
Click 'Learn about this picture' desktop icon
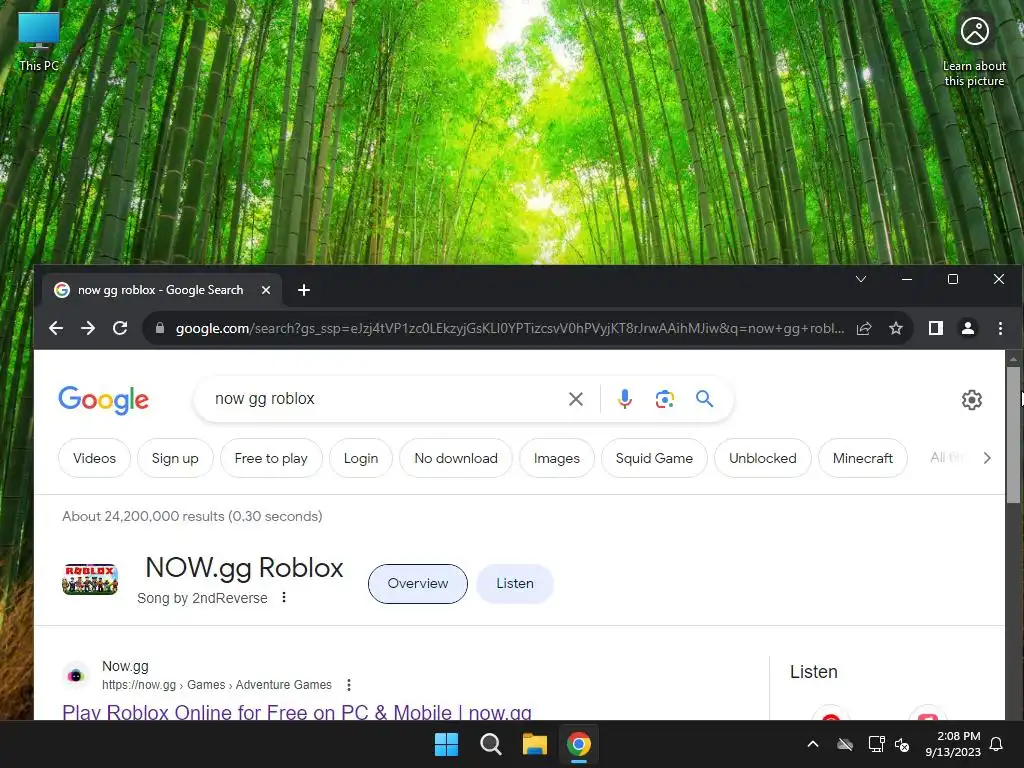(x=974, y=50)
